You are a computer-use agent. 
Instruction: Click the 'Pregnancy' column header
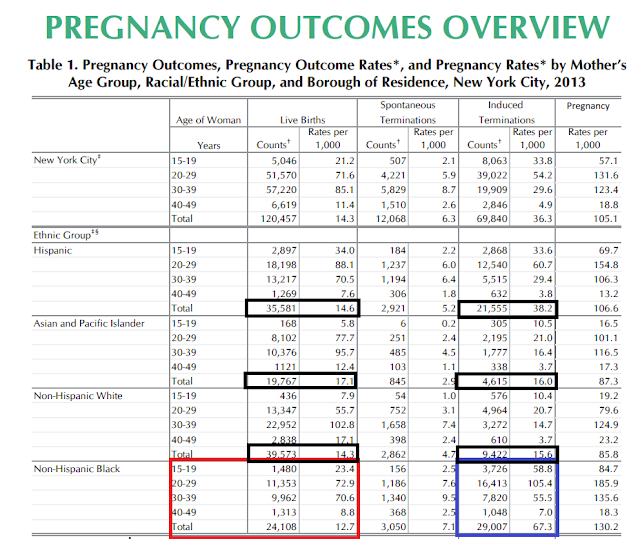tap(588, 106)
